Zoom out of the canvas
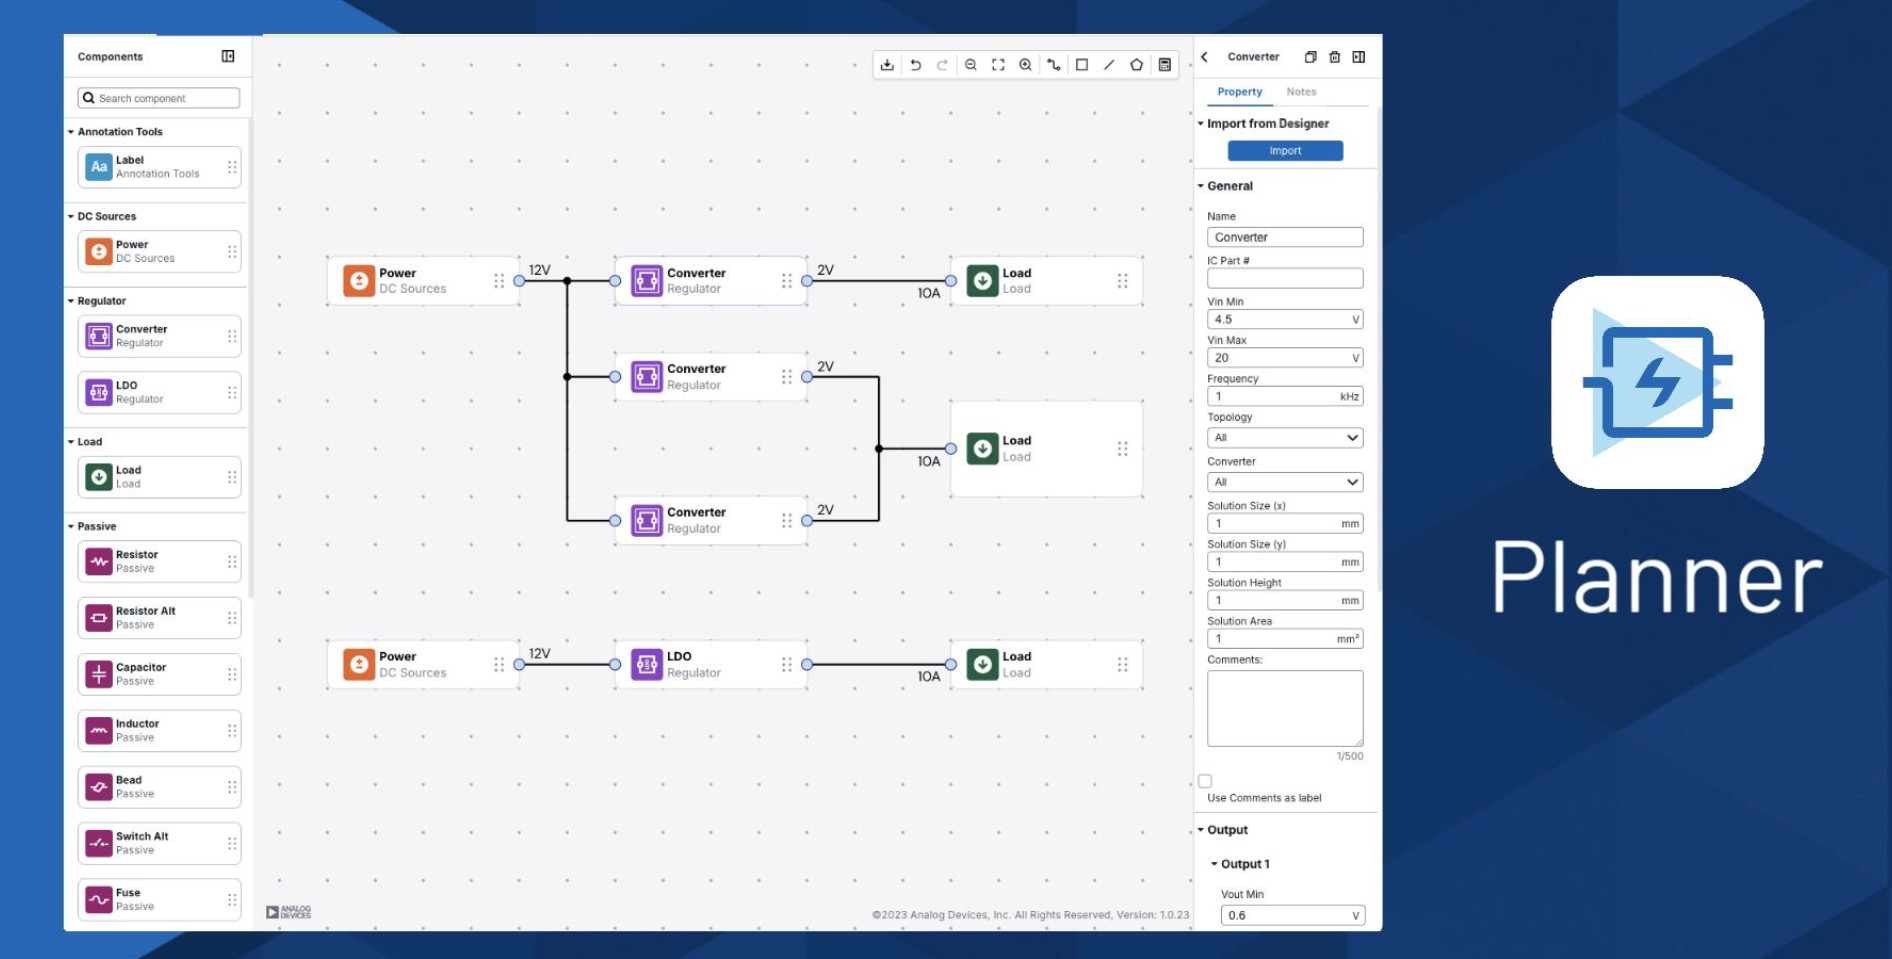The height and width of the screenshot is (959, 1892). pyautogui.click(x=970, y=65)
